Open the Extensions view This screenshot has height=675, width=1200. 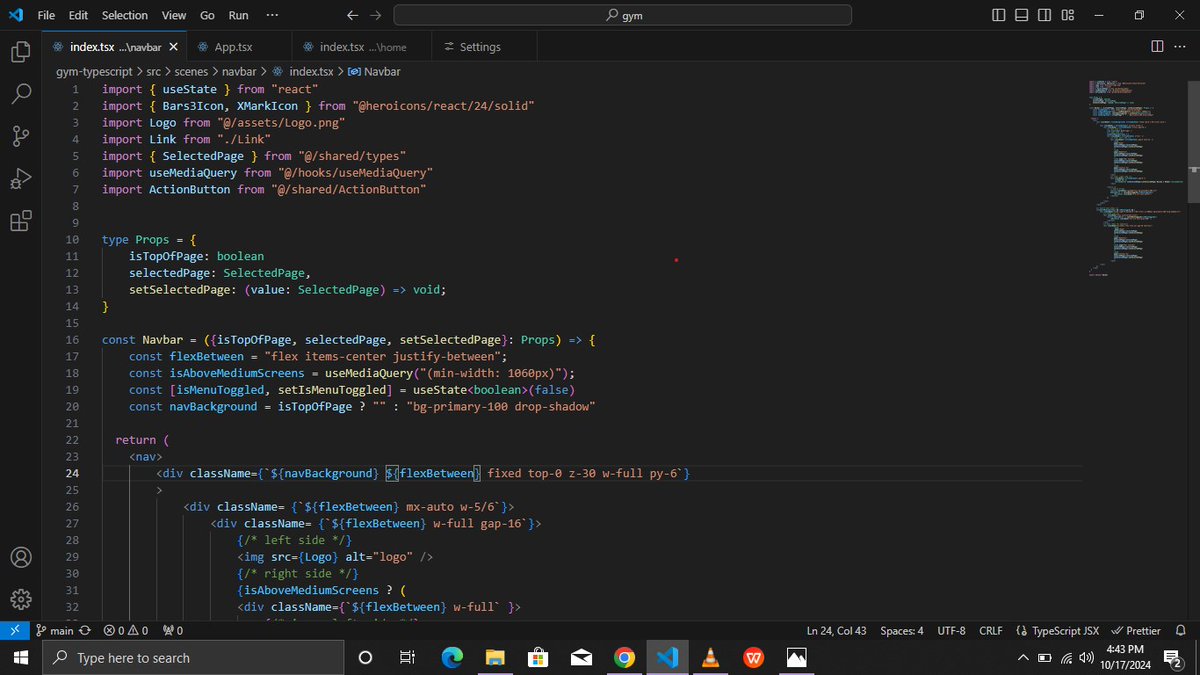pyautogui.click(x=20, y=222)
